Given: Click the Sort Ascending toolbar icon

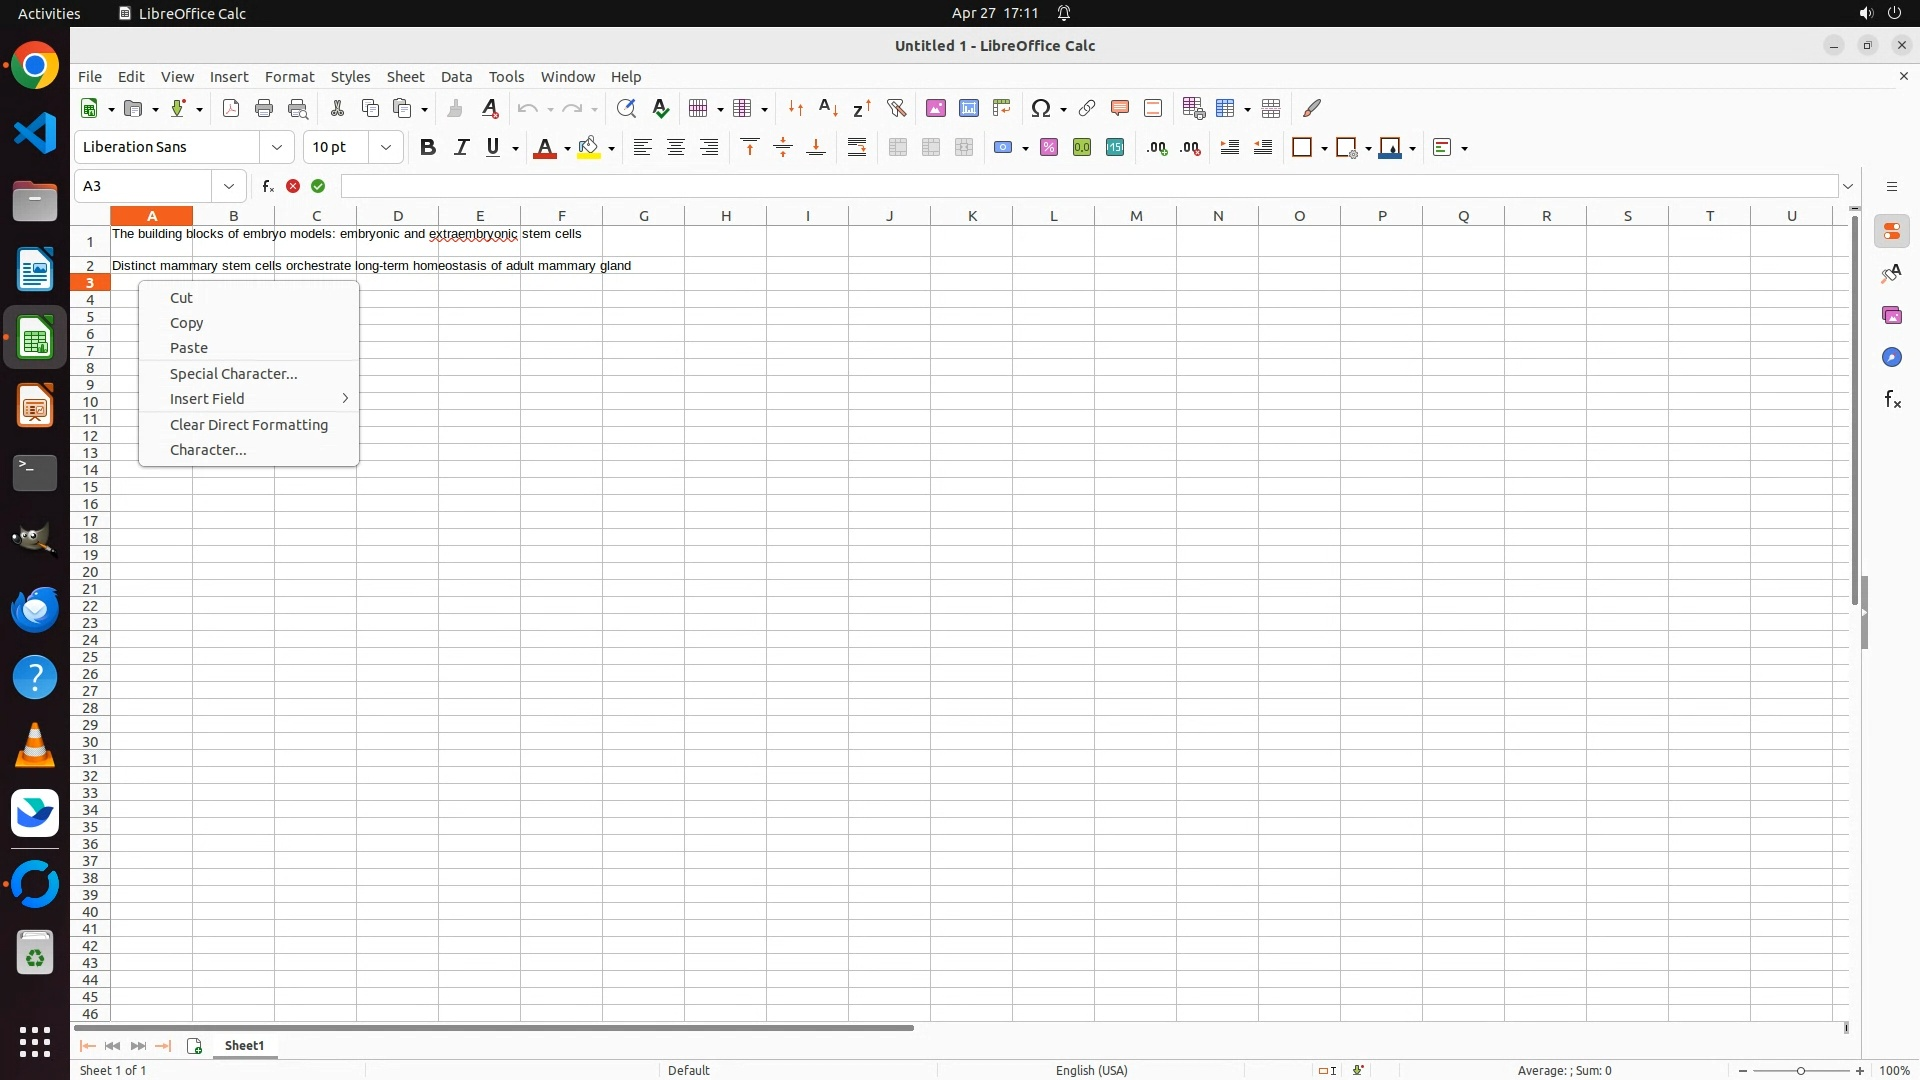Looking at the screenshot, I should (828, 108).
